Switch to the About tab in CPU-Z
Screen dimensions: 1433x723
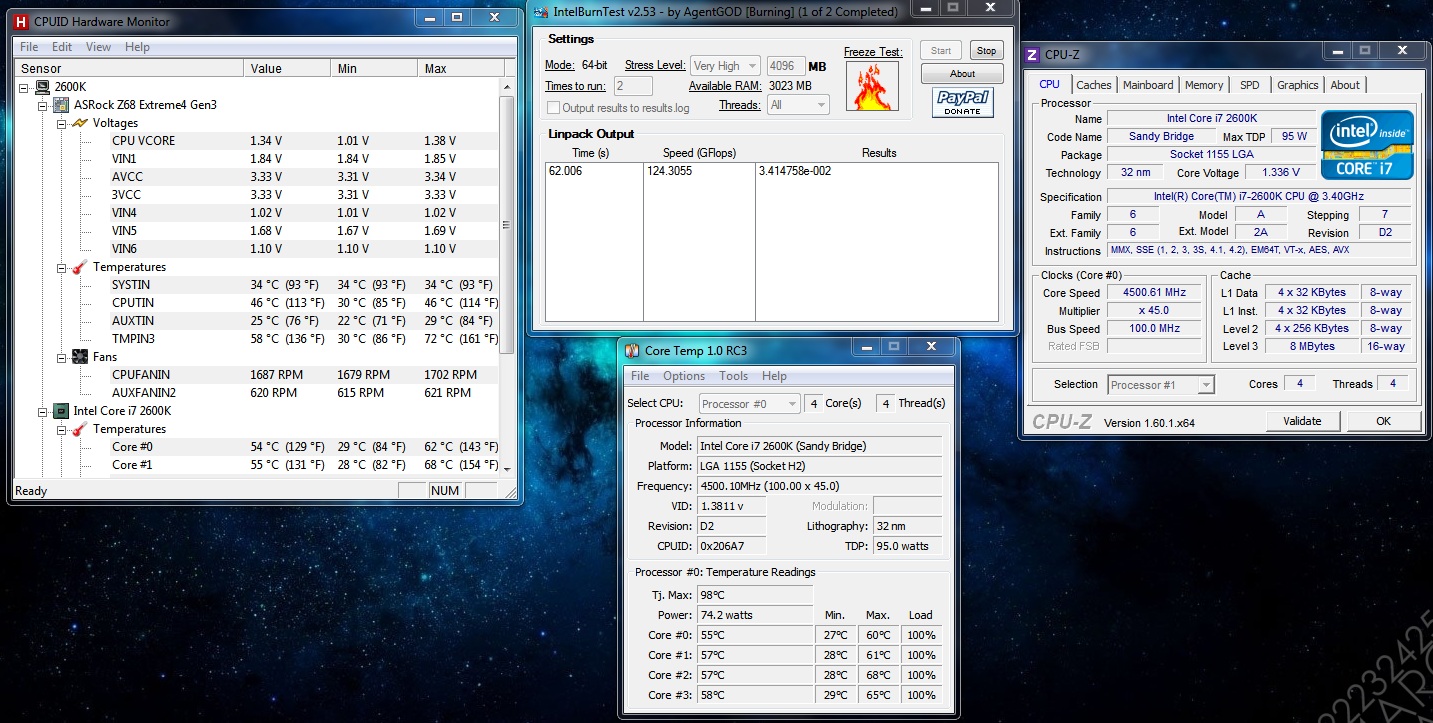(1344, 86)
